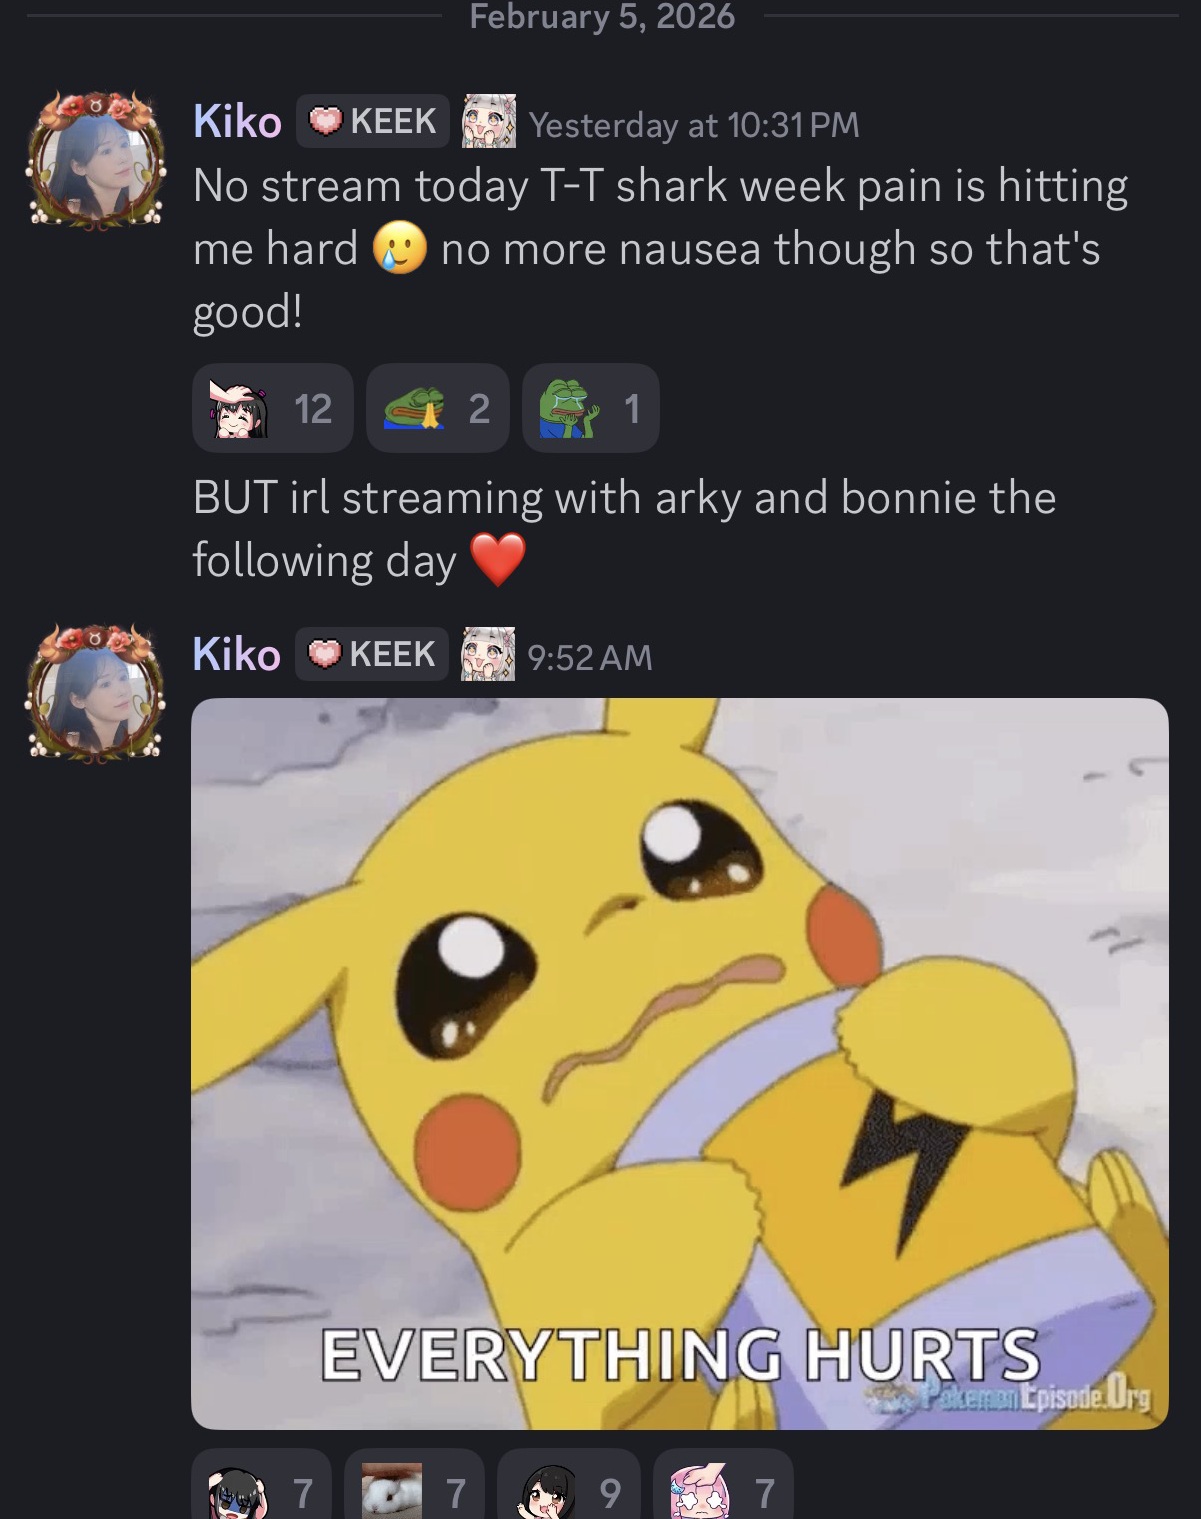The height and width of the screenshot is (1519, 1201).
Task: Click the KEEK server tag on second message
Action: pyautogui.click(x=372, y=654)
